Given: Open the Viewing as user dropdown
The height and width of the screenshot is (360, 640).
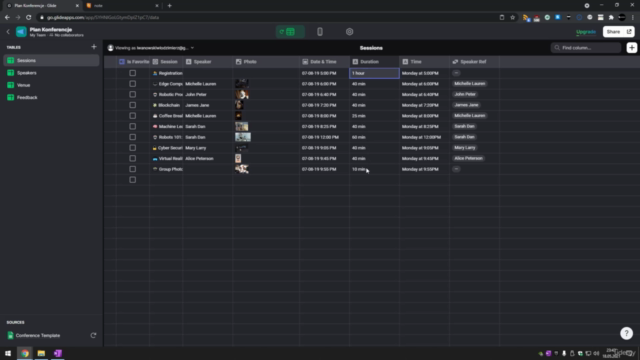Looking at the screenshot, I should [x=150, y=48].
